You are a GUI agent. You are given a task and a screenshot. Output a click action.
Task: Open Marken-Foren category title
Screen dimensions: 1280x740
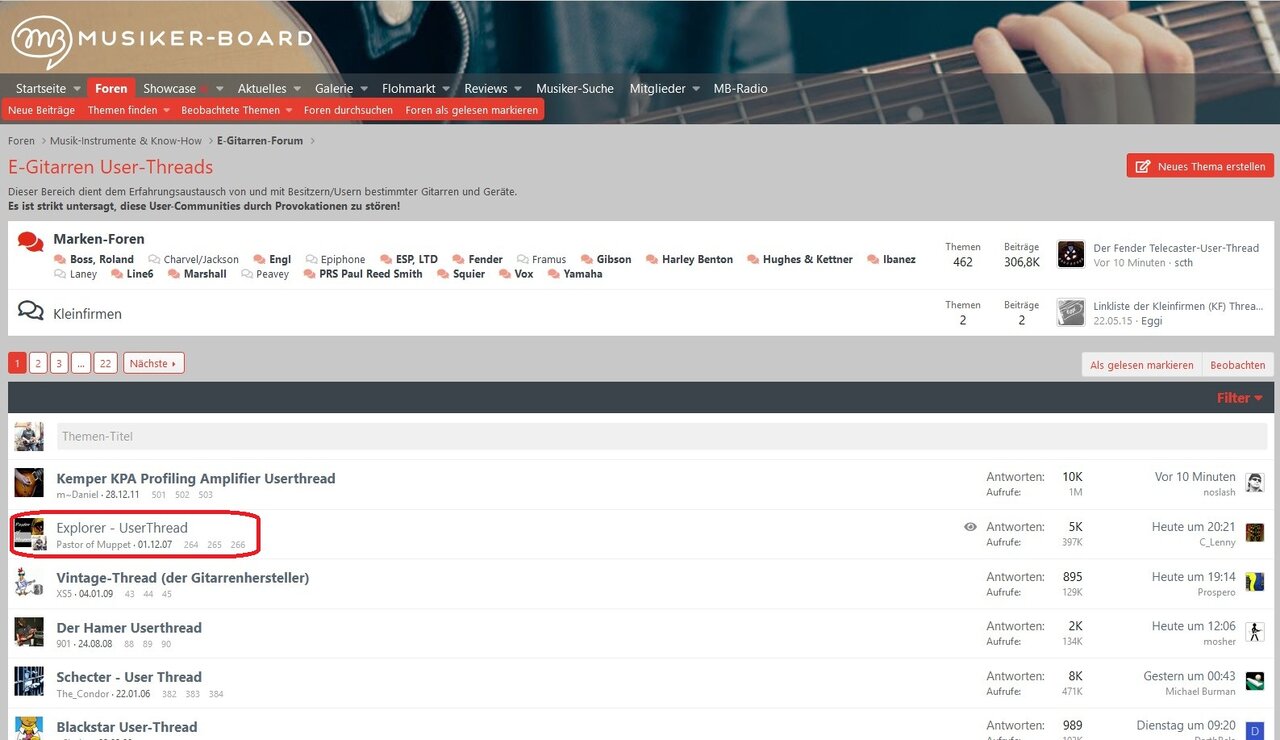click(99, 239)
